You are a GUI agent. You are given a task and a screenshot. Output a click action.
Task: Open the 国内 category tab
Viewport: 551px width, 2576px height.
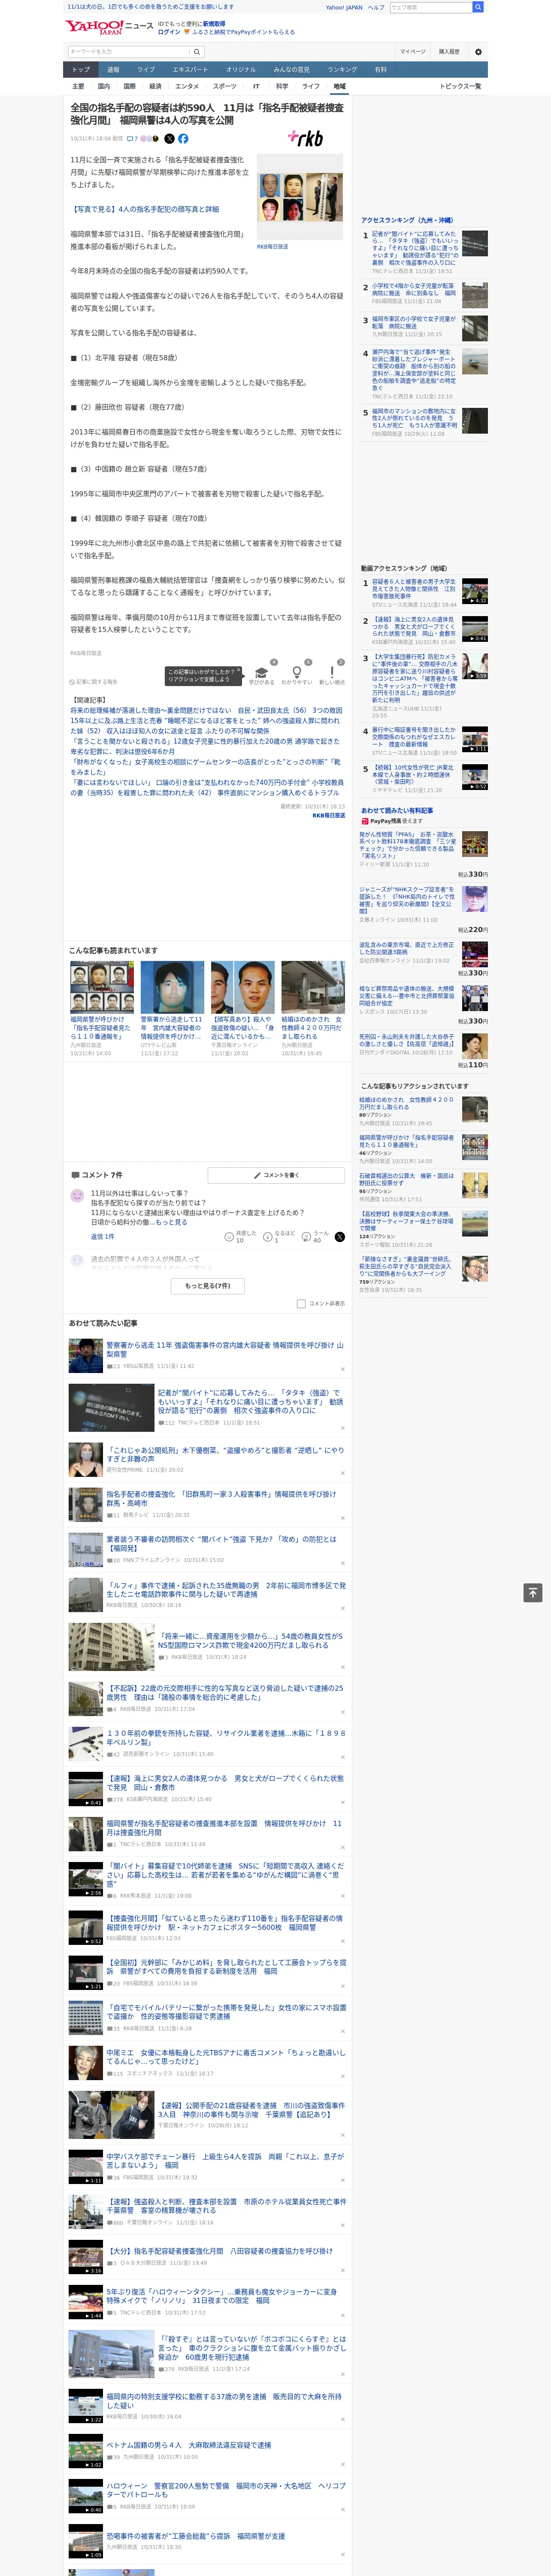pyautogui.click(x=104, y=86)
